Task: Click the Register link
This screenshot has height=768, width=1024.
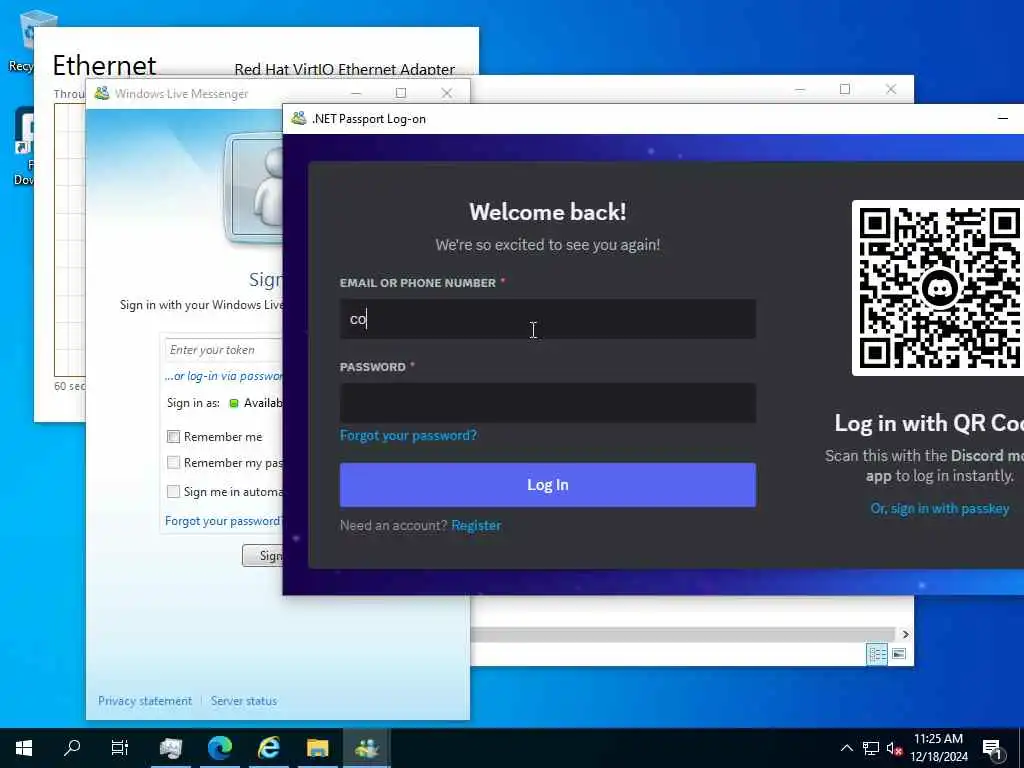Action: coord(476,526)
